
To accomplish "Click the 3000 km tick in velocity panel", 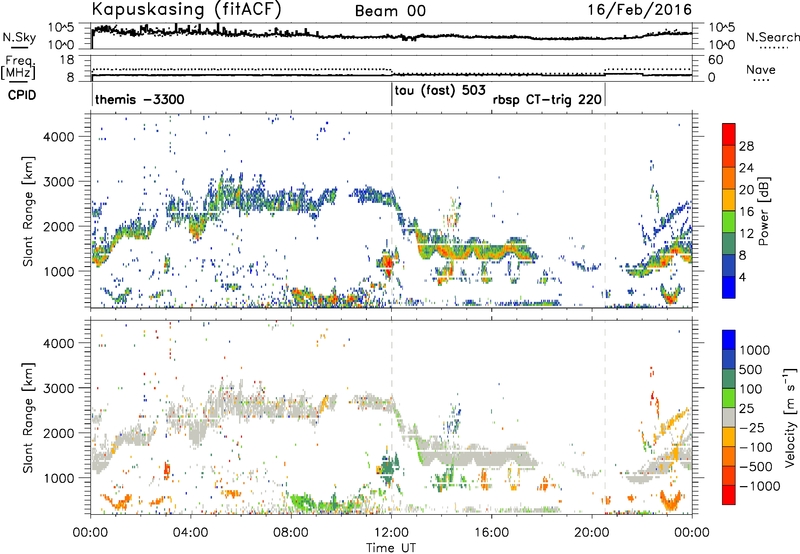I will coord(58,388).
